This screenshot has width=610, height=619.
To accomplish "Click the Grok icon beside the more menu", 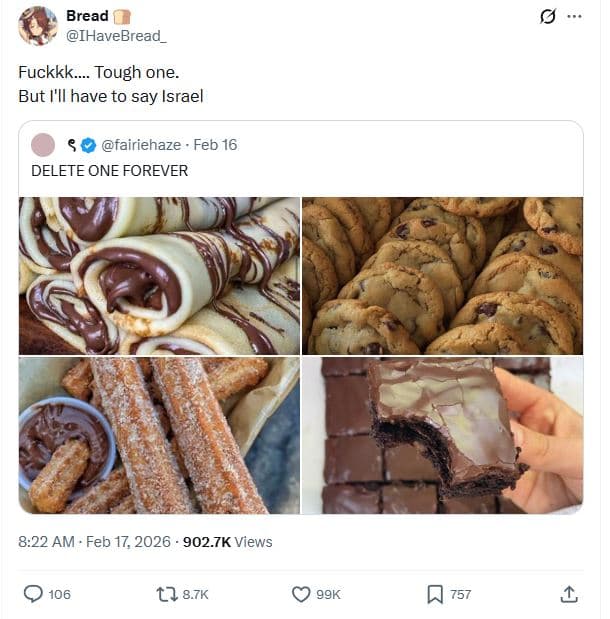I will coord(547,16).
